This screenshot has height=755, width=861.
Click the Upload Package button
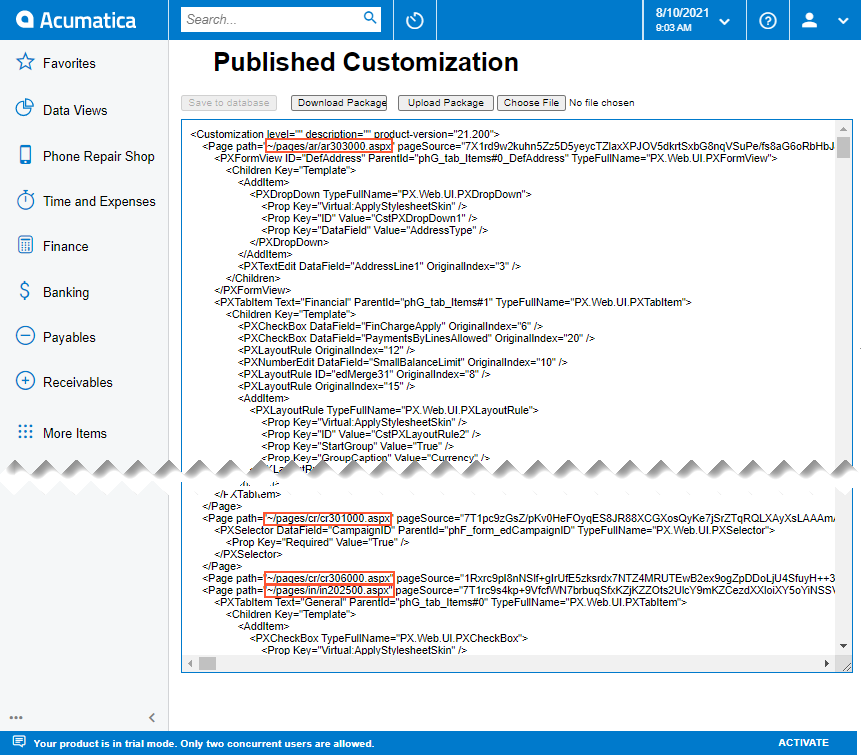445,103
